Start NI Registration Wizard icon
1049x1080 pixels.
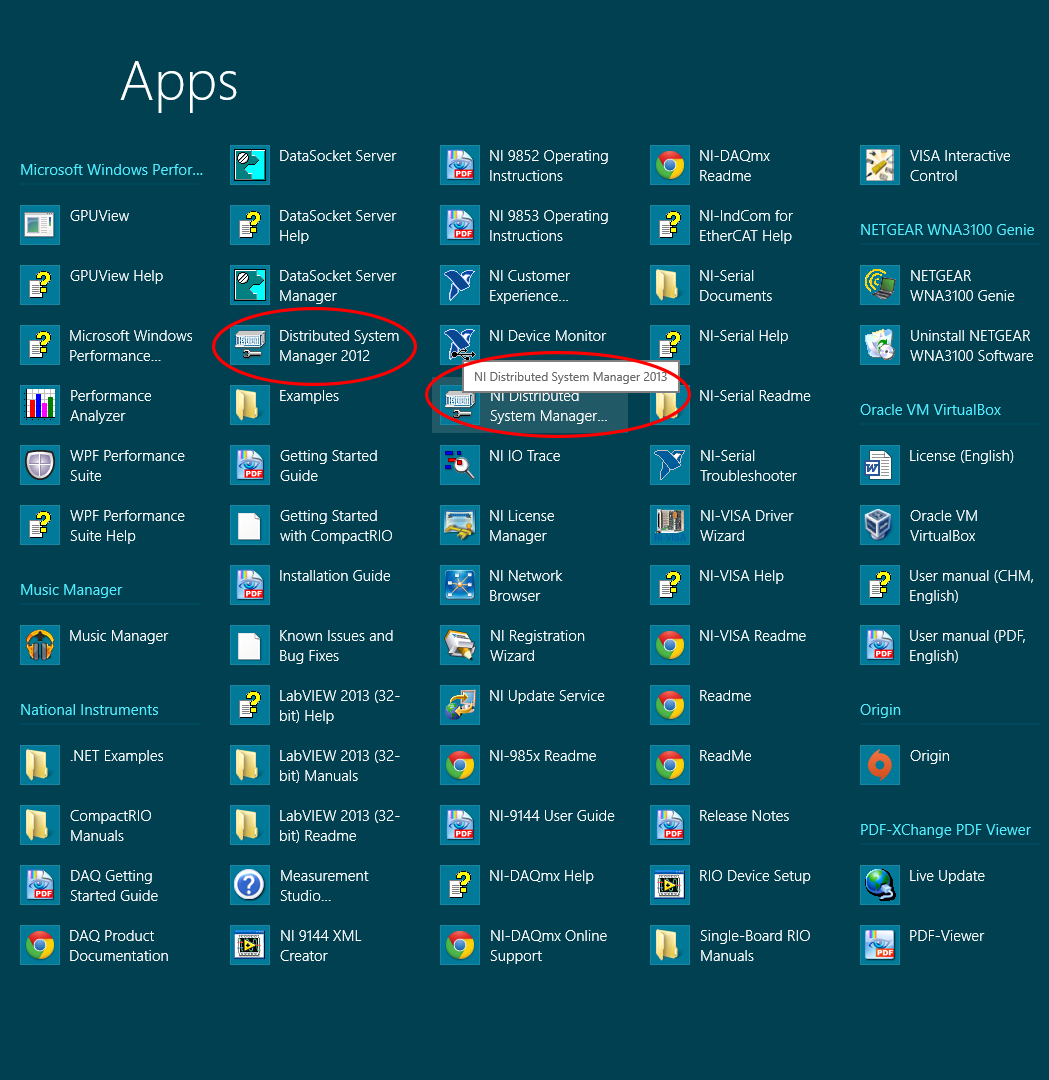click(x=459, y=645)
